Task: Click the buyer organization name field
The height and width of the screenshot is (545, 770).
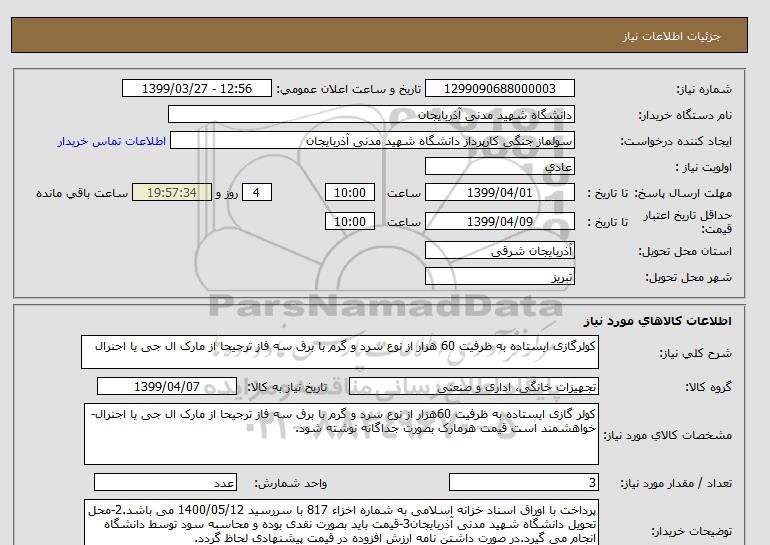Action: (371, 114)
